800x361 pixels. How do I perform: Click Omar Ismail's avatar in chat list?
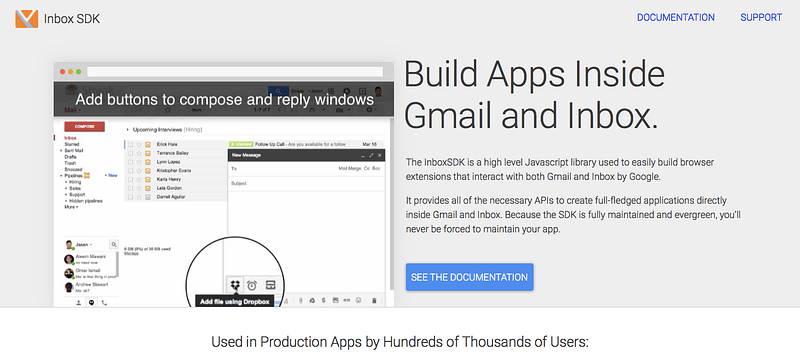click(69, 273)
